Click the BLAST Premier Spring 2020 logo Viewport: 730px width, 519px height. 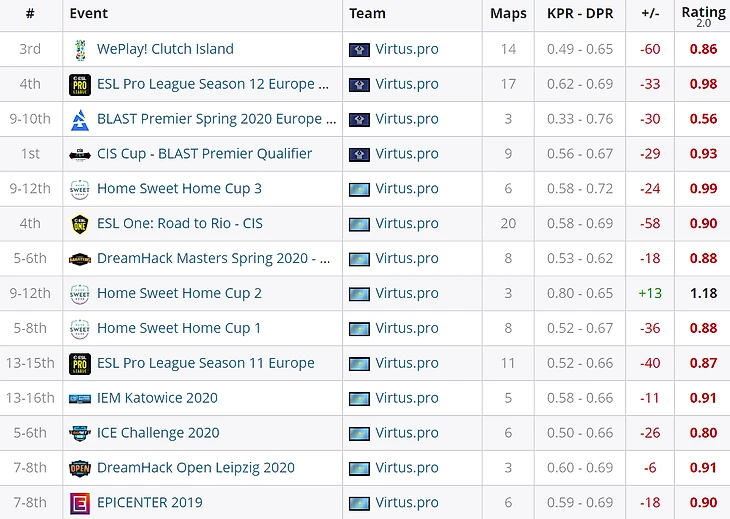[80, 119]
